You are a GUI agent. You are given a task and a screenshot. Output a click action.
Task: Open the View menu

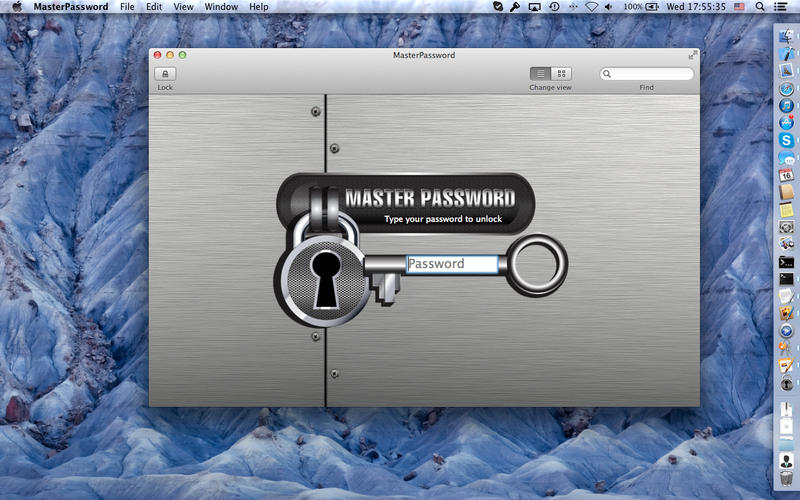tap(183, 7)
